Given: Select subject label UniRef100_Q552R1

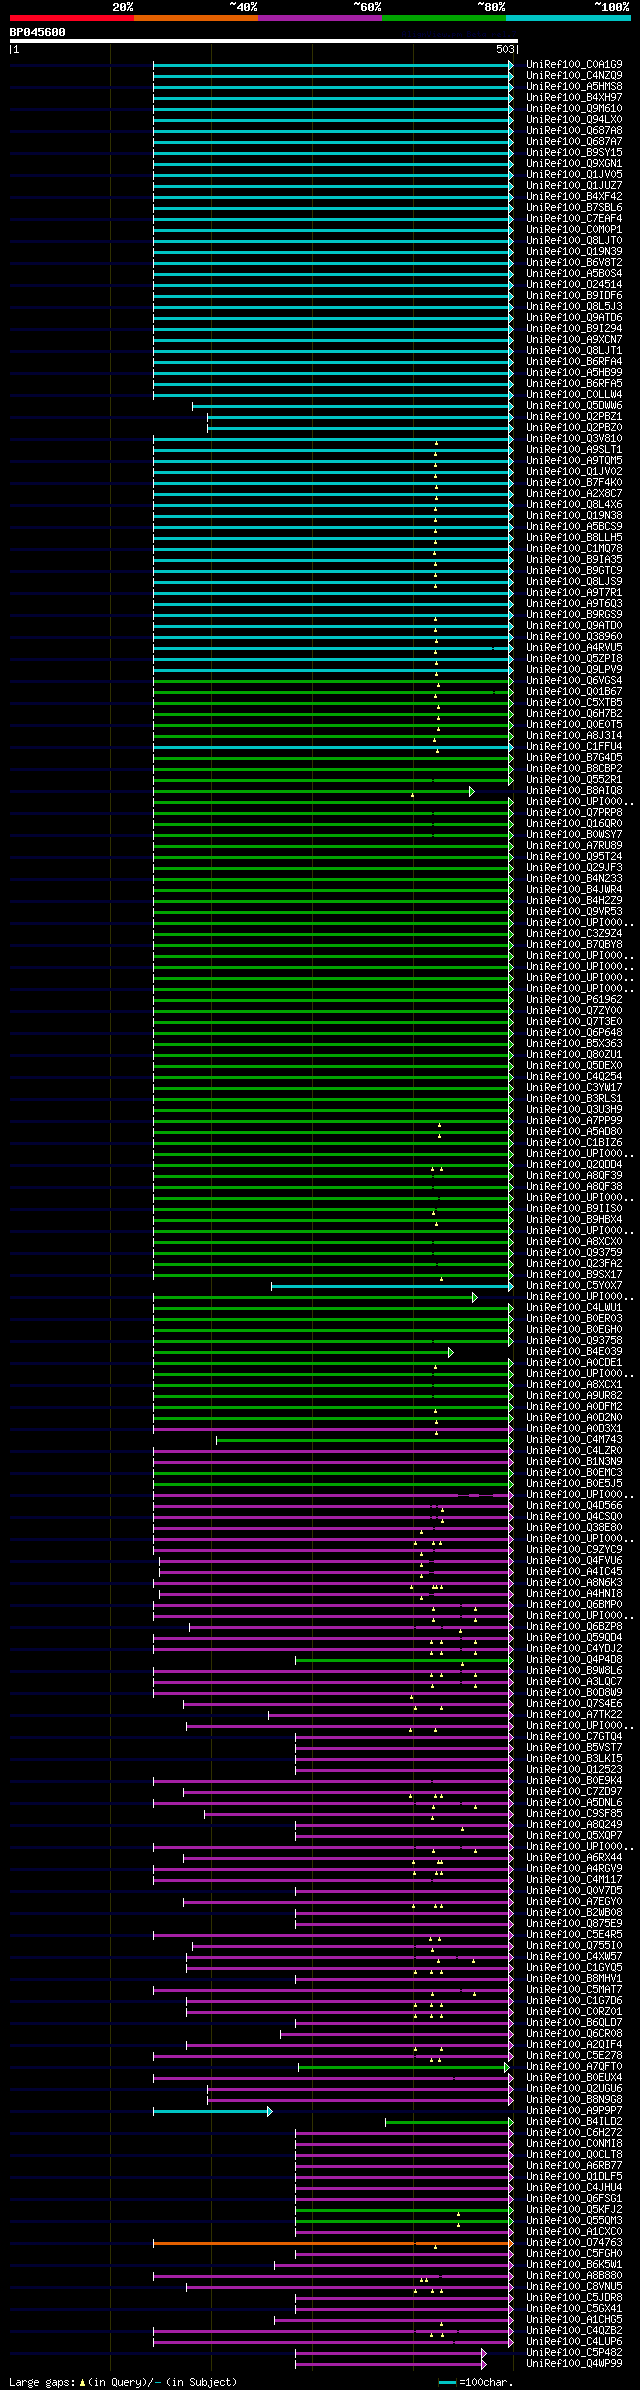Looking at the screenshot, I should pyautogui.click(x=574, y=779).
